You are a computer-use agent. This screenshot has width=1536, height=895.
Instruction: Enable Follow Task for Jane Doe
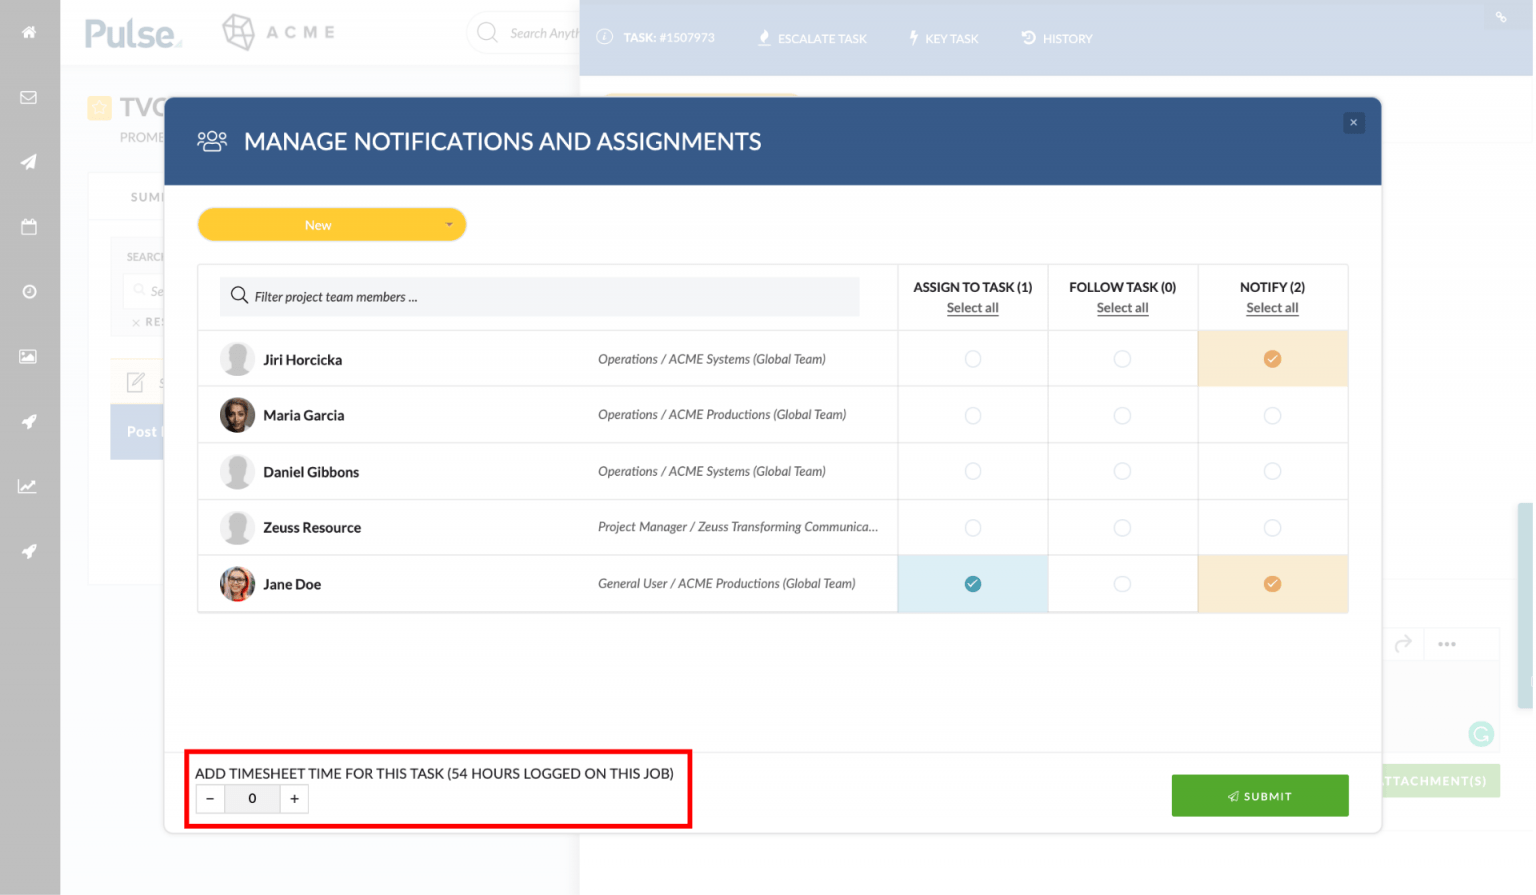click(1122, 583)
